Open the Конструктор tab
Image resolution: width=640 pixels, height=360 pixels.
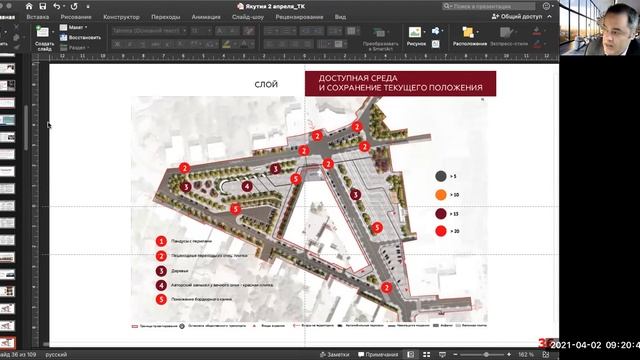click(x=121, y=17)
